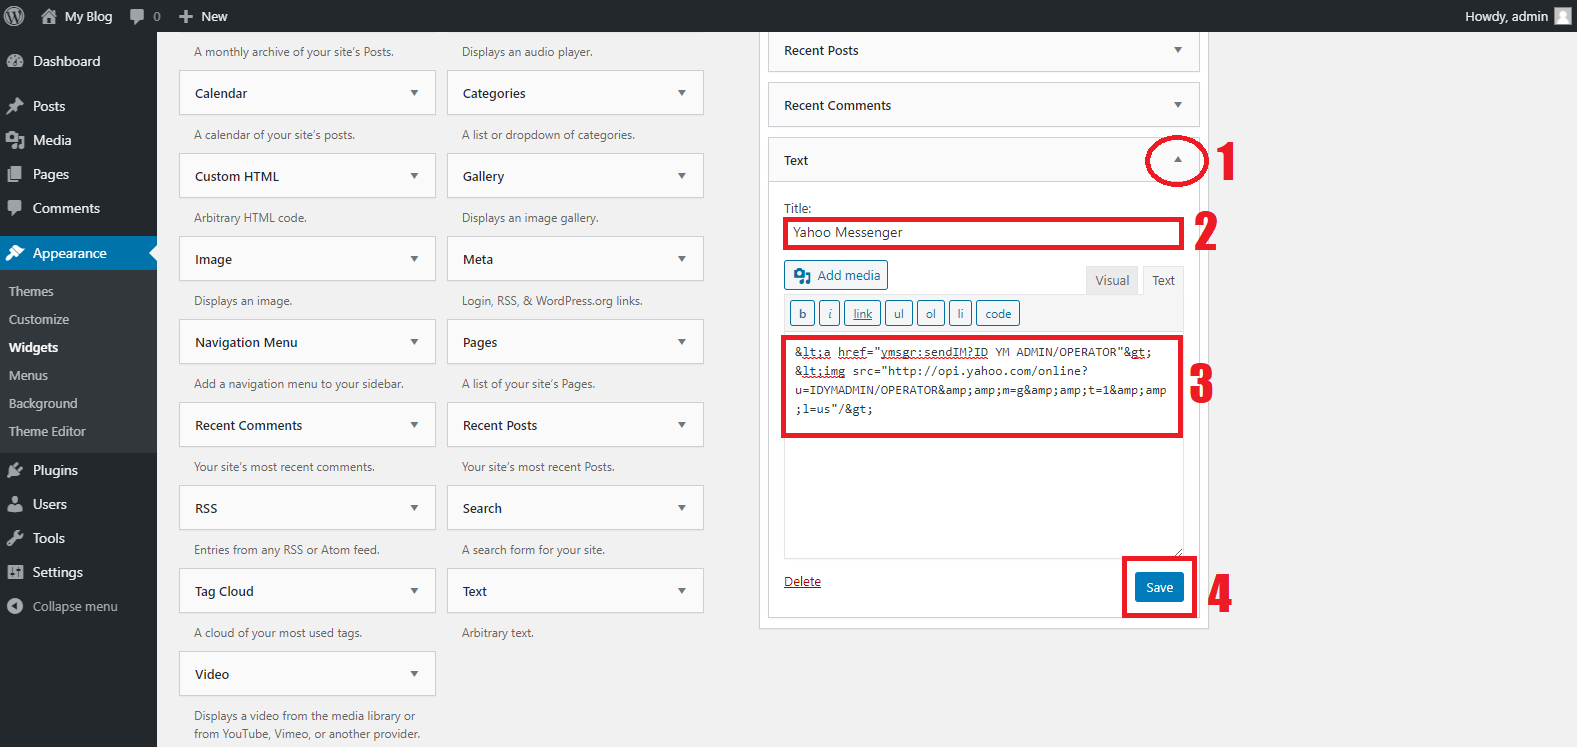1577x747 pixels.
Task: Expand the Custom HTML available widget
Action: coord(414,176)
